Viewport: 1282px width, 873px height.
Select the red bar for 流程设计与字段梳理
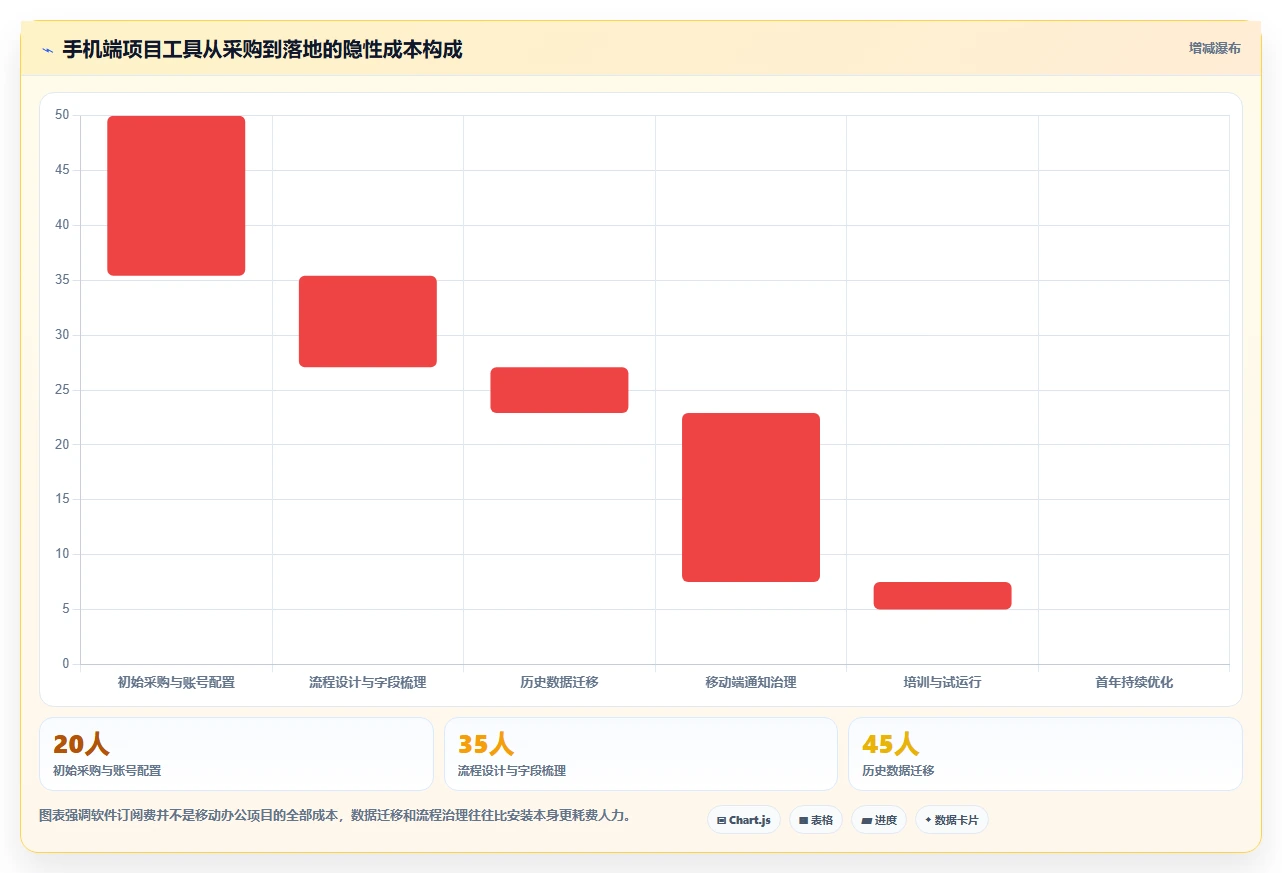[x=368, y=321]
